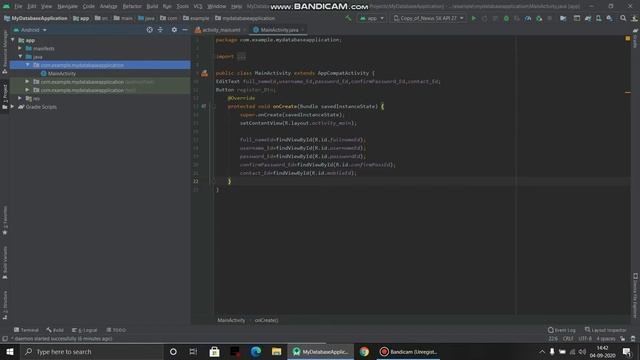Select MainActivity in the project tree

tap(58, 73)
